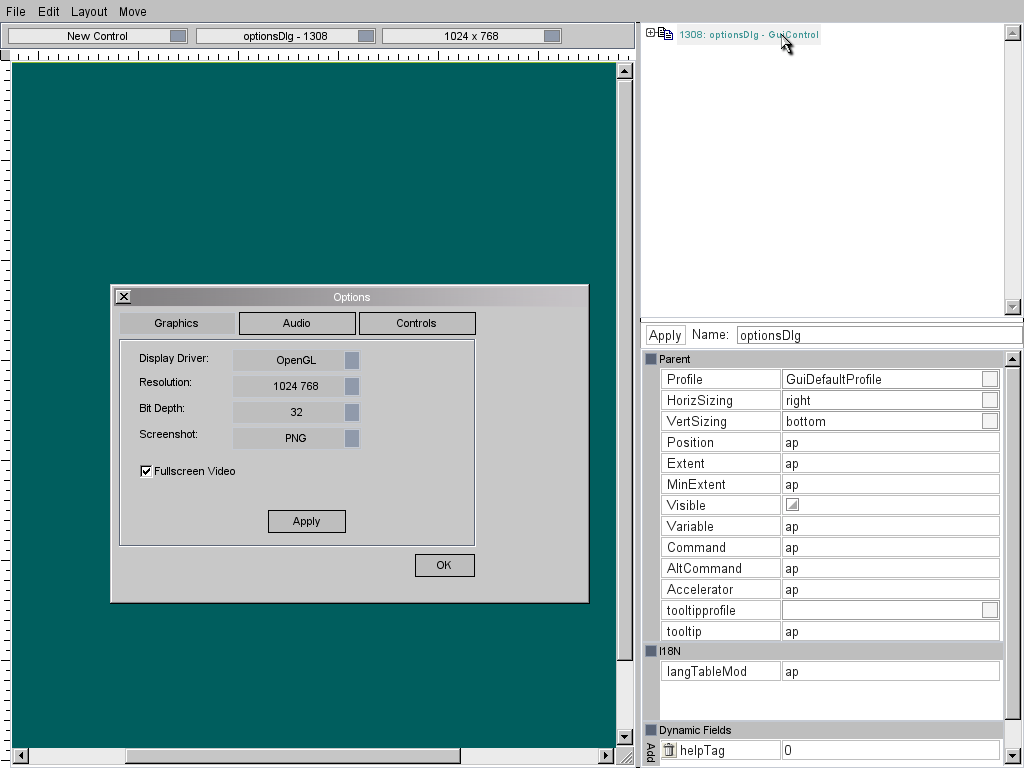Click the canvas horizontal scroll right arrow
The image size is (1024, 768).
point(606,755)
